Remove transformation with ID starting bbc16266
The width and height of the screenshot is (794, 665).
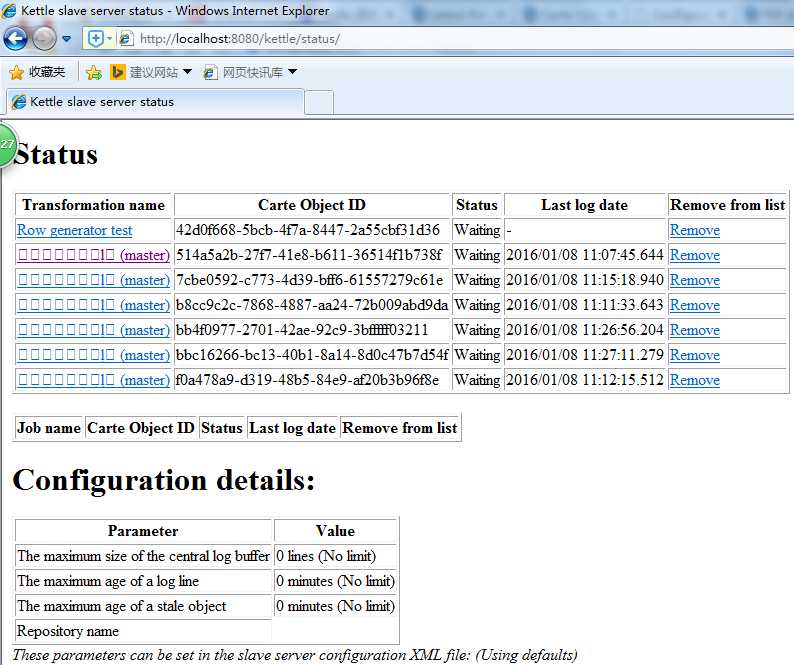695,355
